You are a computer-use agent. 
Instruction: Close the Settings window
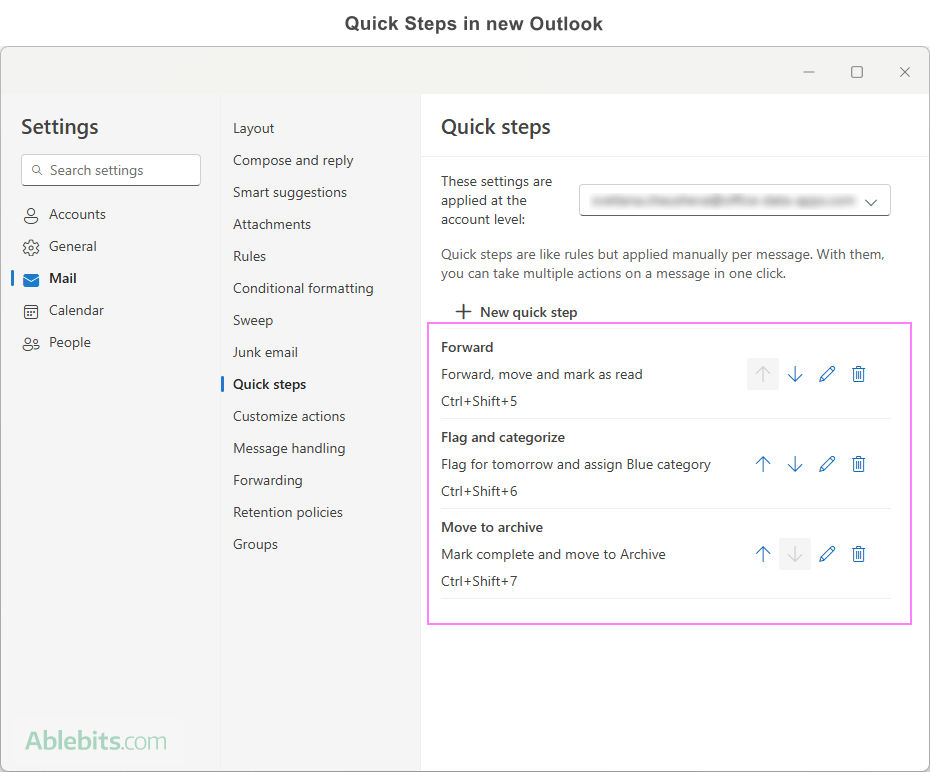[904, 72]
